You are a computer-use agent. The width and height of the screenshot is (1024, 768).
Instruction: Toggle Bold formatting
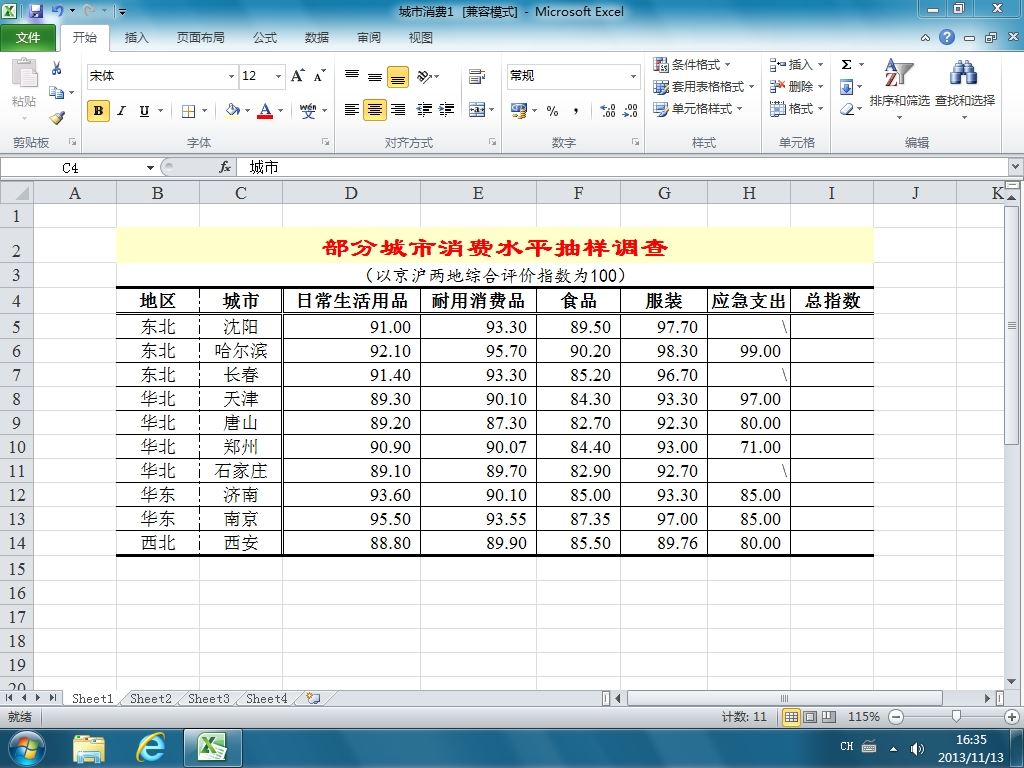pyautogui.click(x=98, y=111)
